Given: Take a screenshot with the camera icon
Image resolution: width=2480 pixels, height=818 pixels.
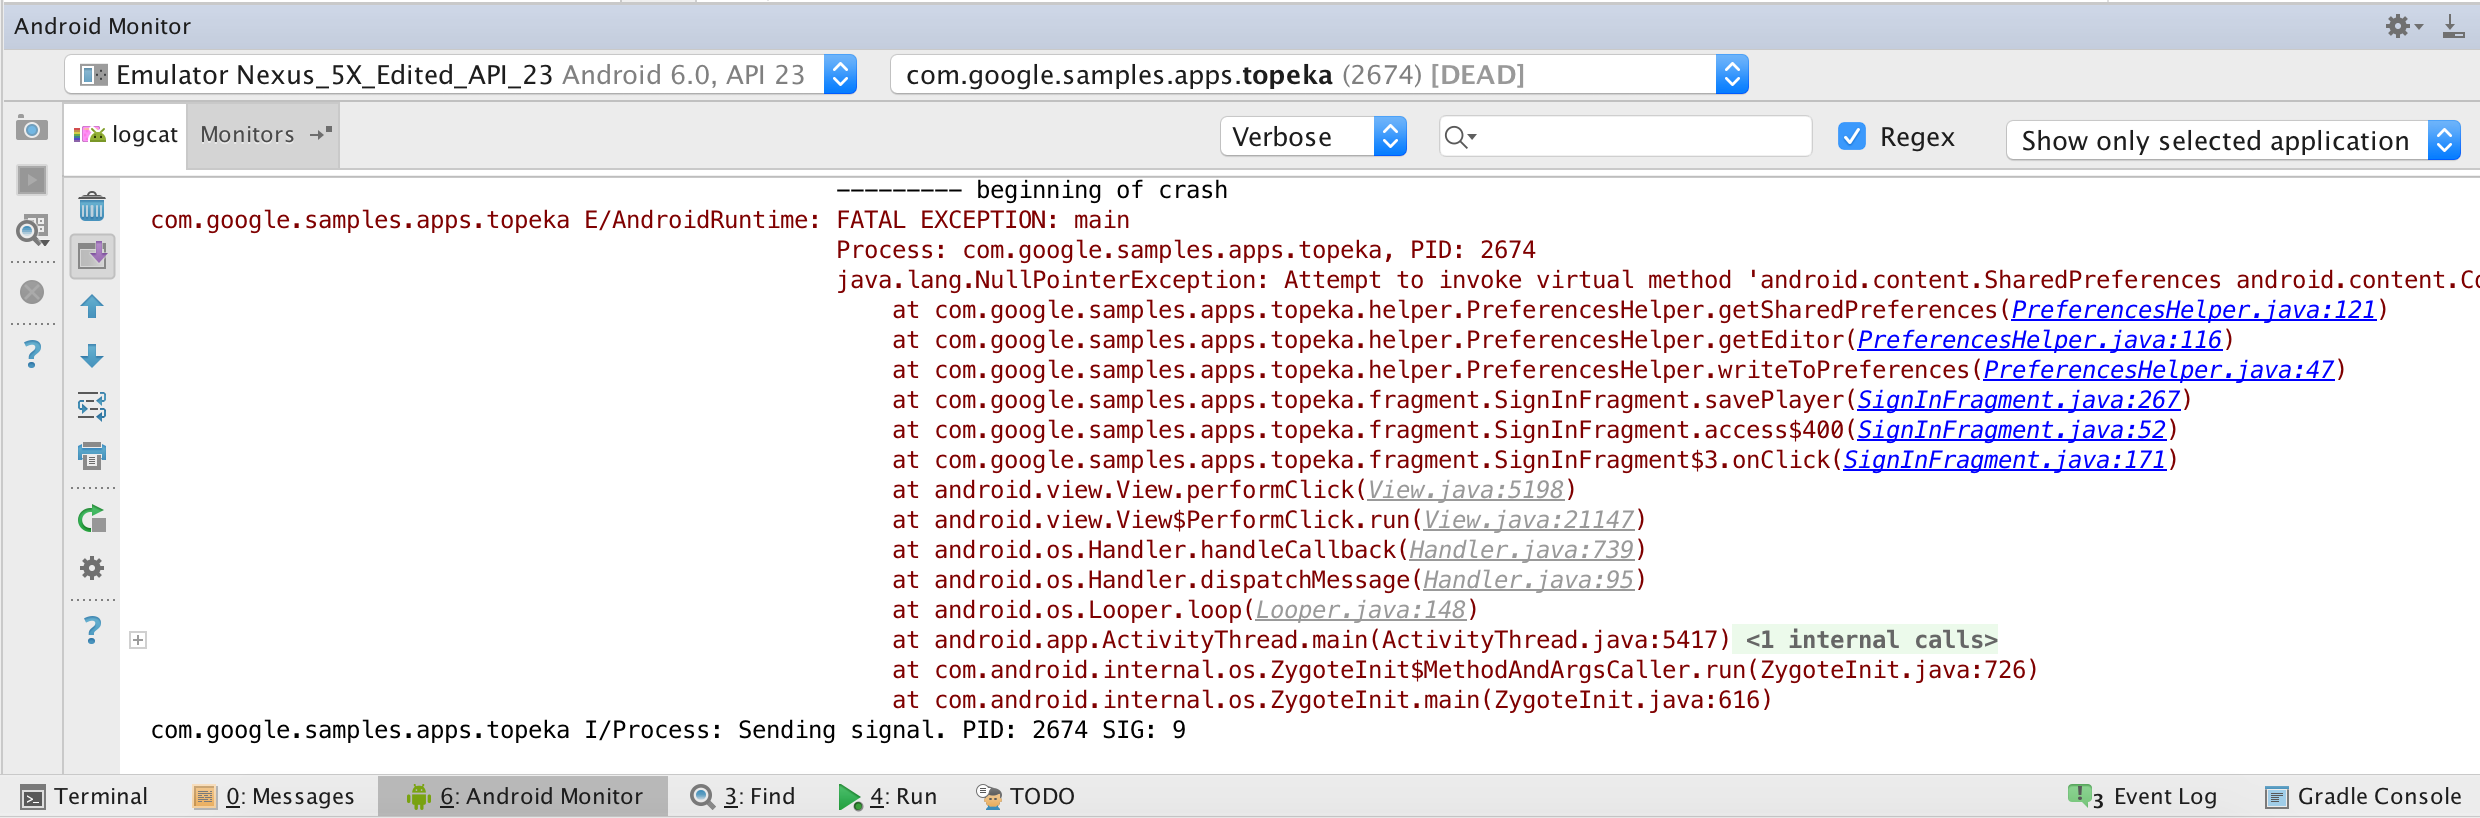Looking at the screenshot, I should [x=32, y=129].
